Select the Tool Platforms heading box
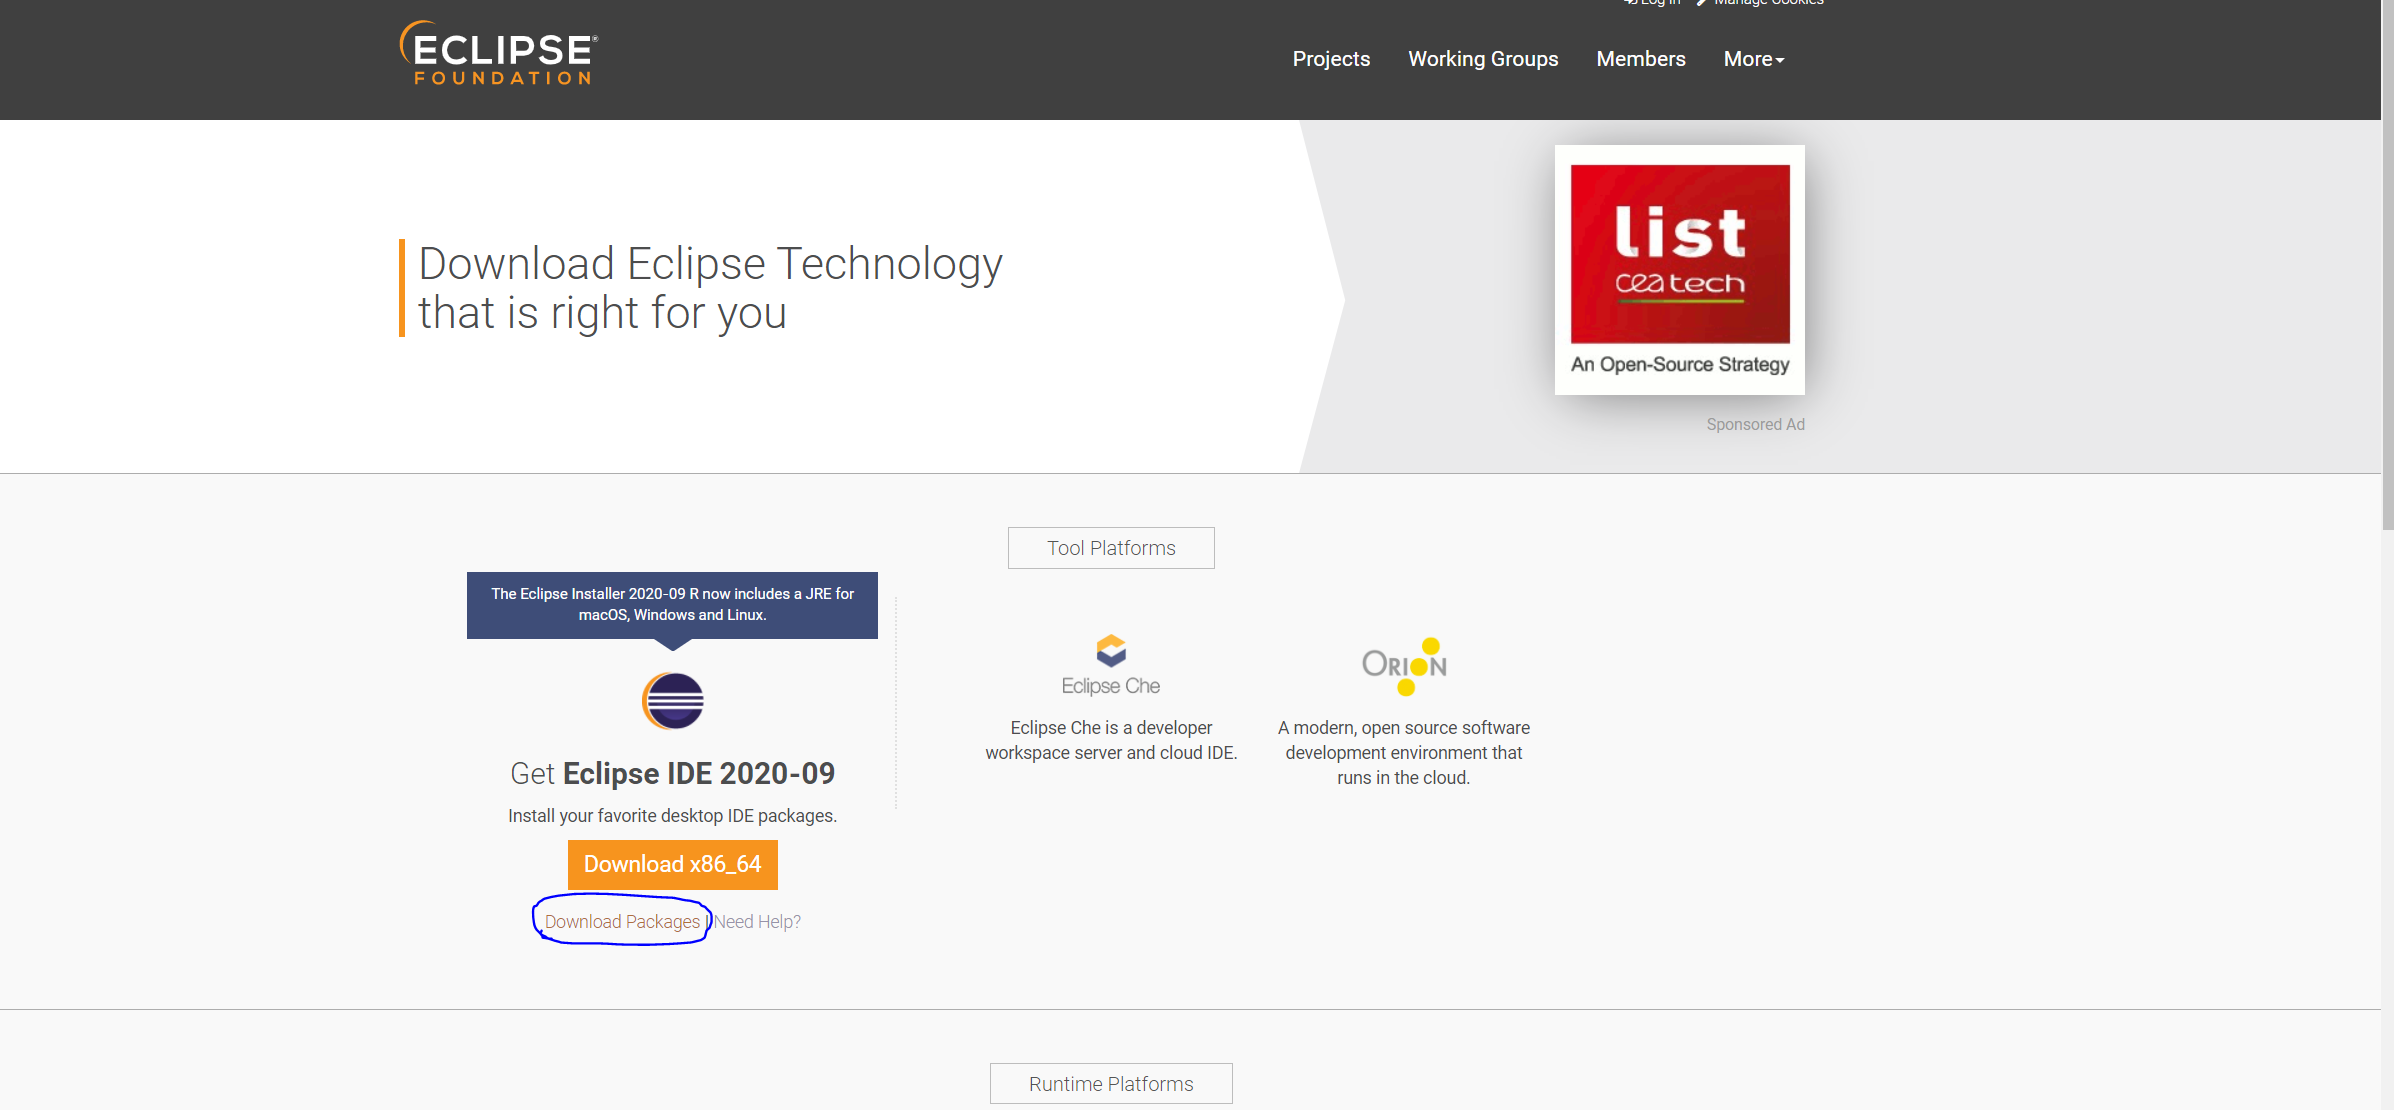 [x=1111, y=548]
